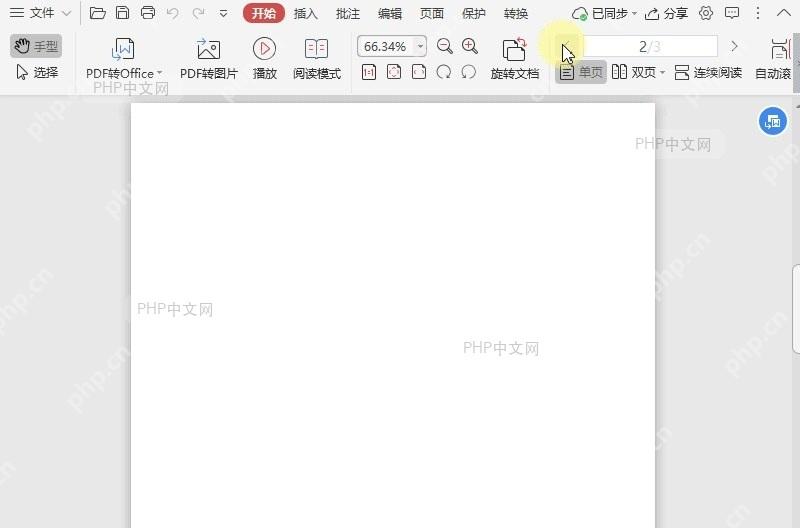
Task: Click the 66.34% zoom level field
Action: (x=385, y=46)
